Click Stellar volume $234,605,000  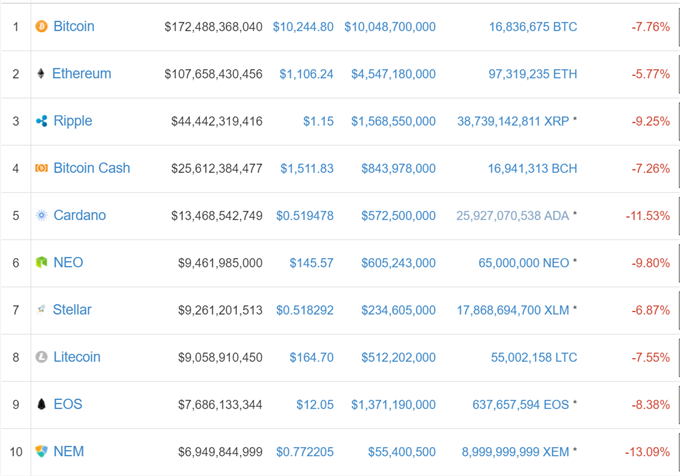tap(399, 310)
